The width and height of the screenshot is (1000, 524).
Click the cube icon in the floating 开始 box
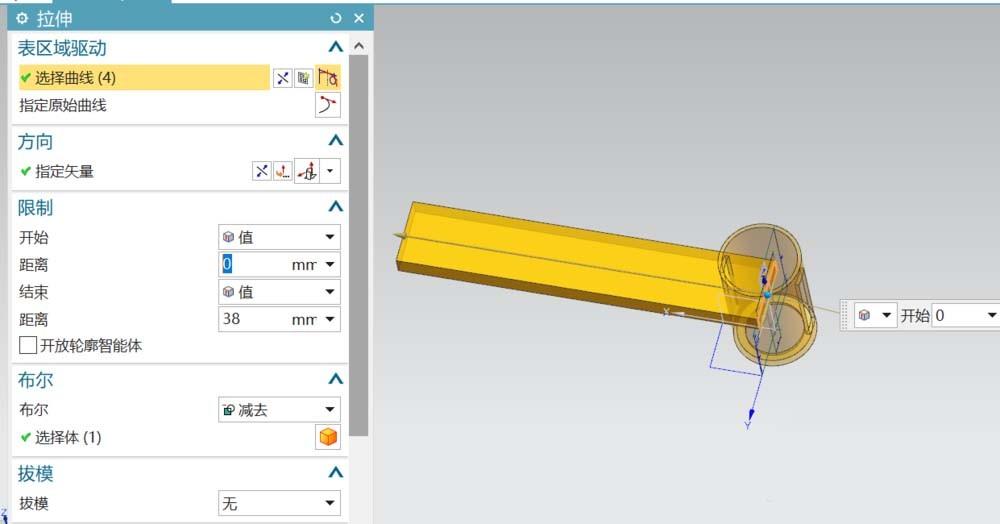point(865,315)
